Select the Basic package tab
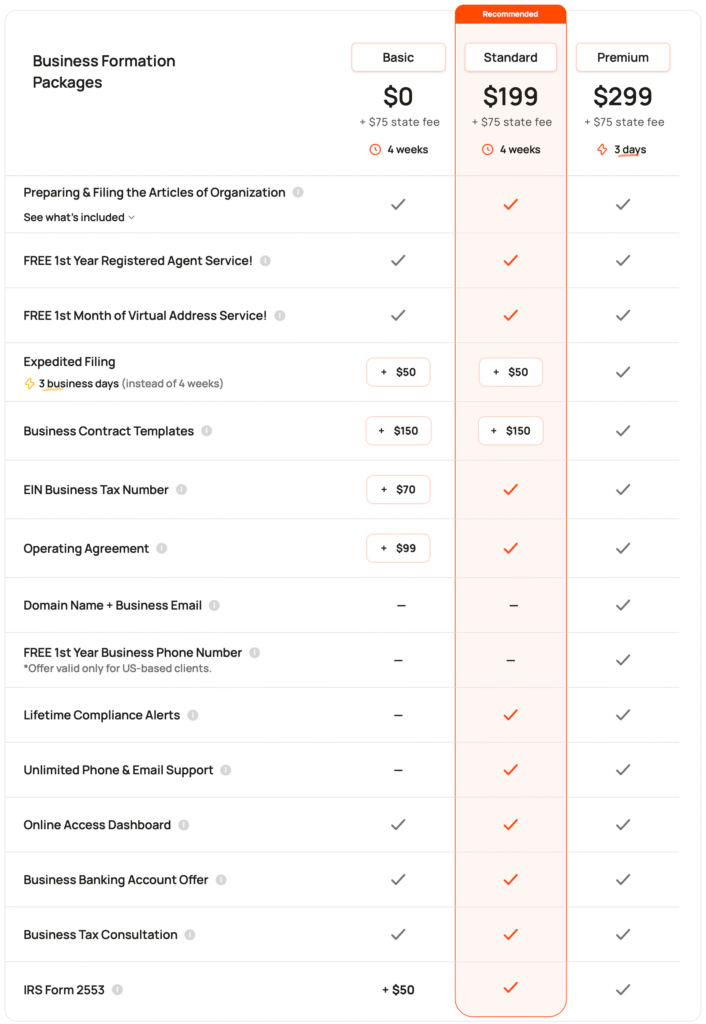The height and width of the screenshot is (1024, 706). tap(398, 58)
